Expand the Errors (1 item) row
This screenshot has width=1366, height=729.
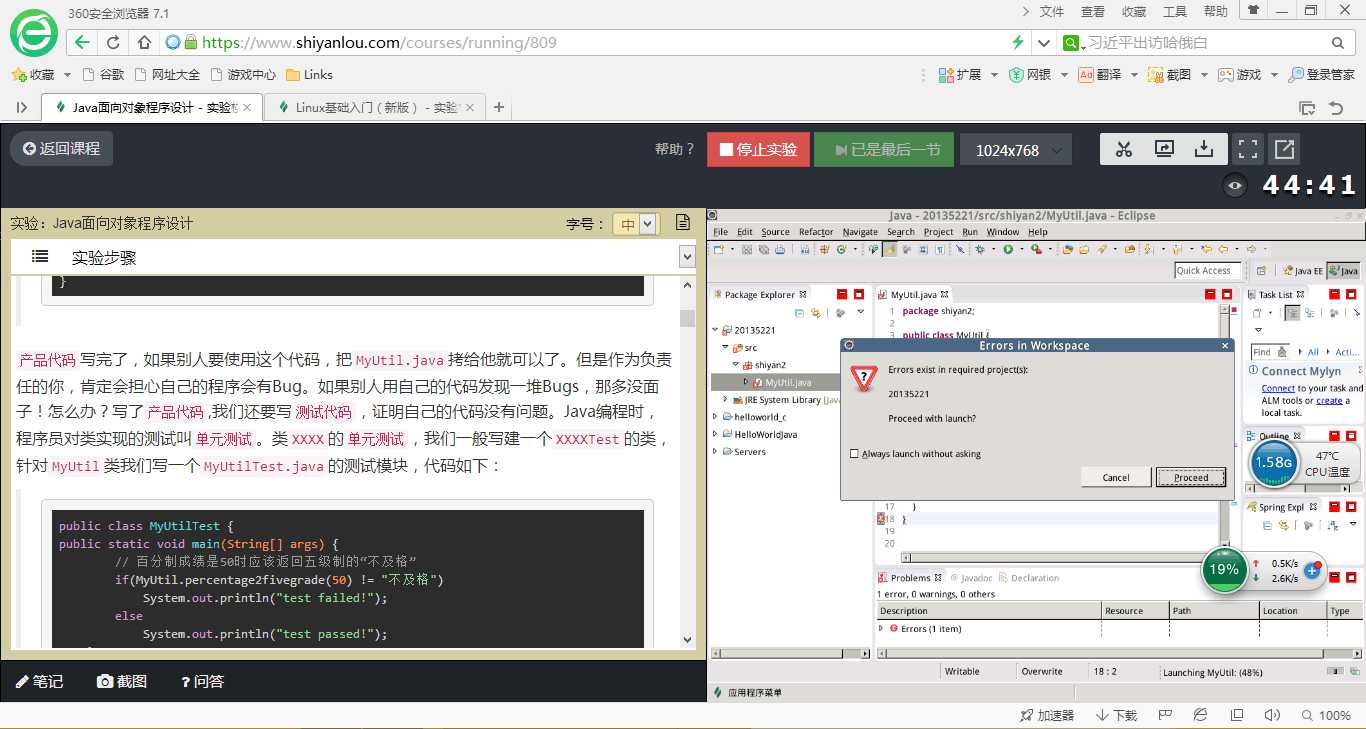pos(881,628)
